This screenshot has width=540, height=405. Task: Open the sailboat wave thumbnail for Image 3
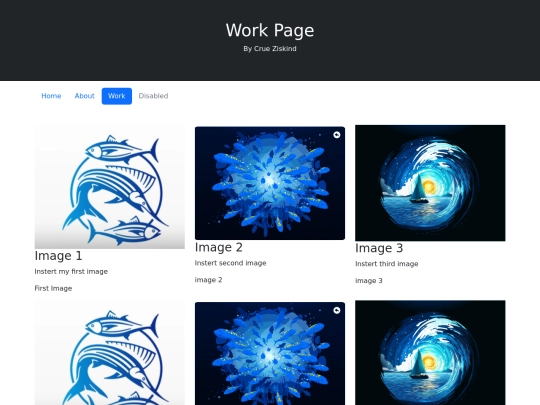click(x=430, y=183)
